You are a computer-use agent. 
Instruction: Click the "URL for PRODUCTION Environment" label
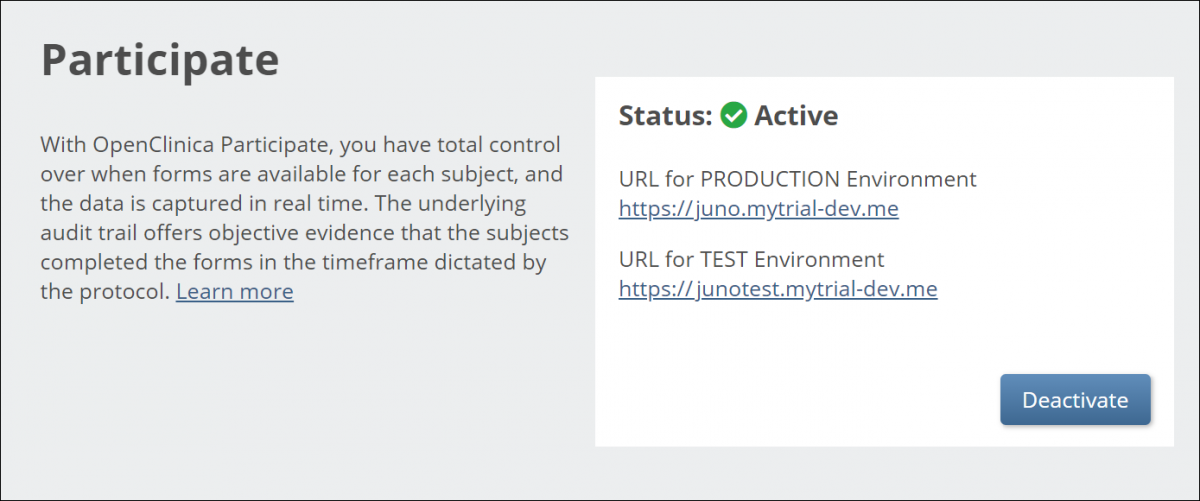pos(797,180)
